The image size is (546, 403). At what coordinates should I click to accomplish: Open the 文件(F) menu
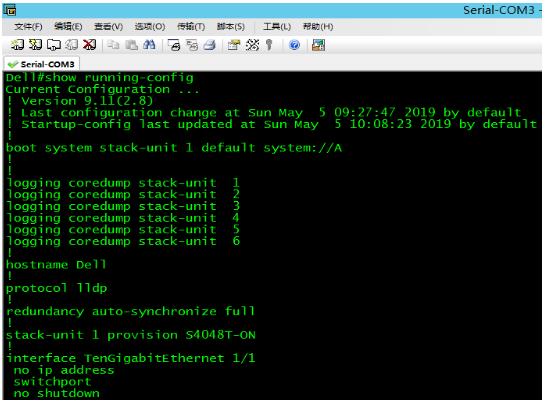(28, 26)
